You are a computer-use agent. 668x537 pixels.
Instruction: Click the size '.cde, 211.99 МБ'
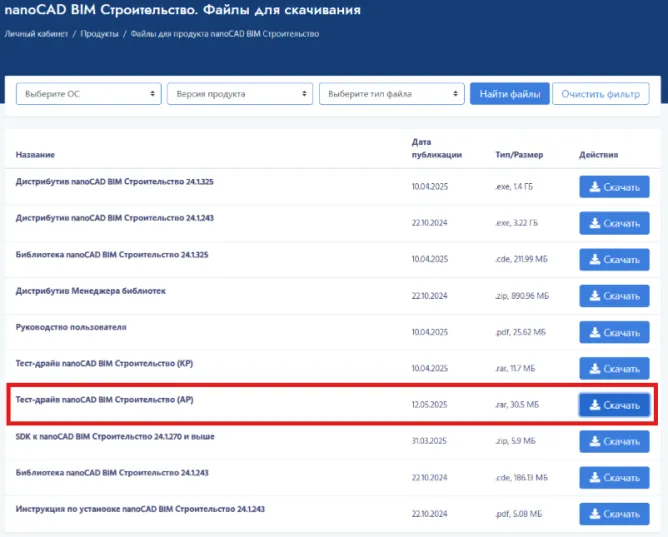521,259
